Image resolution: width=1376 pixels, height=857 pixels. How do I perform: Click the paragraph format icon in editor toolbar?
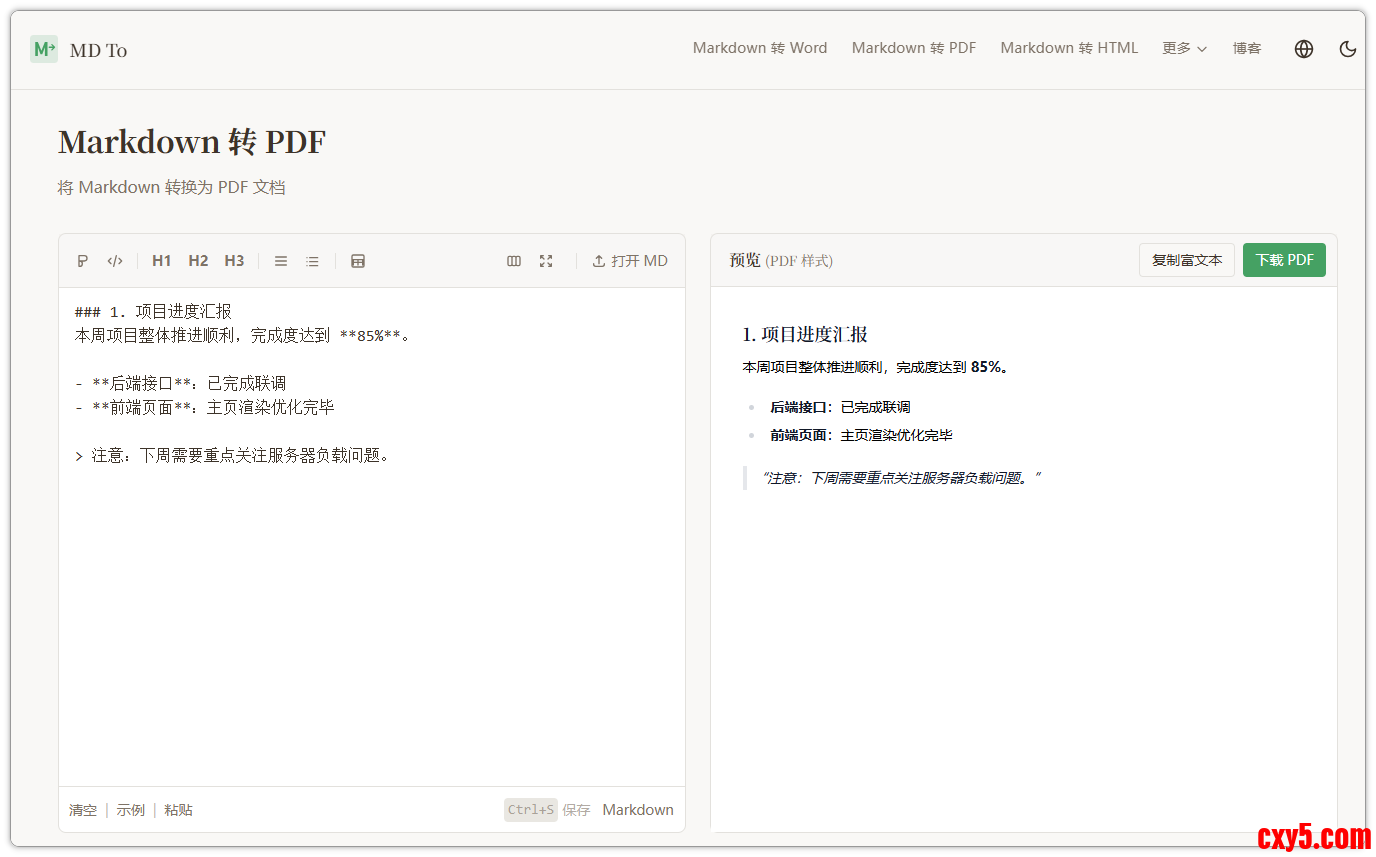[x=83, y=261]
